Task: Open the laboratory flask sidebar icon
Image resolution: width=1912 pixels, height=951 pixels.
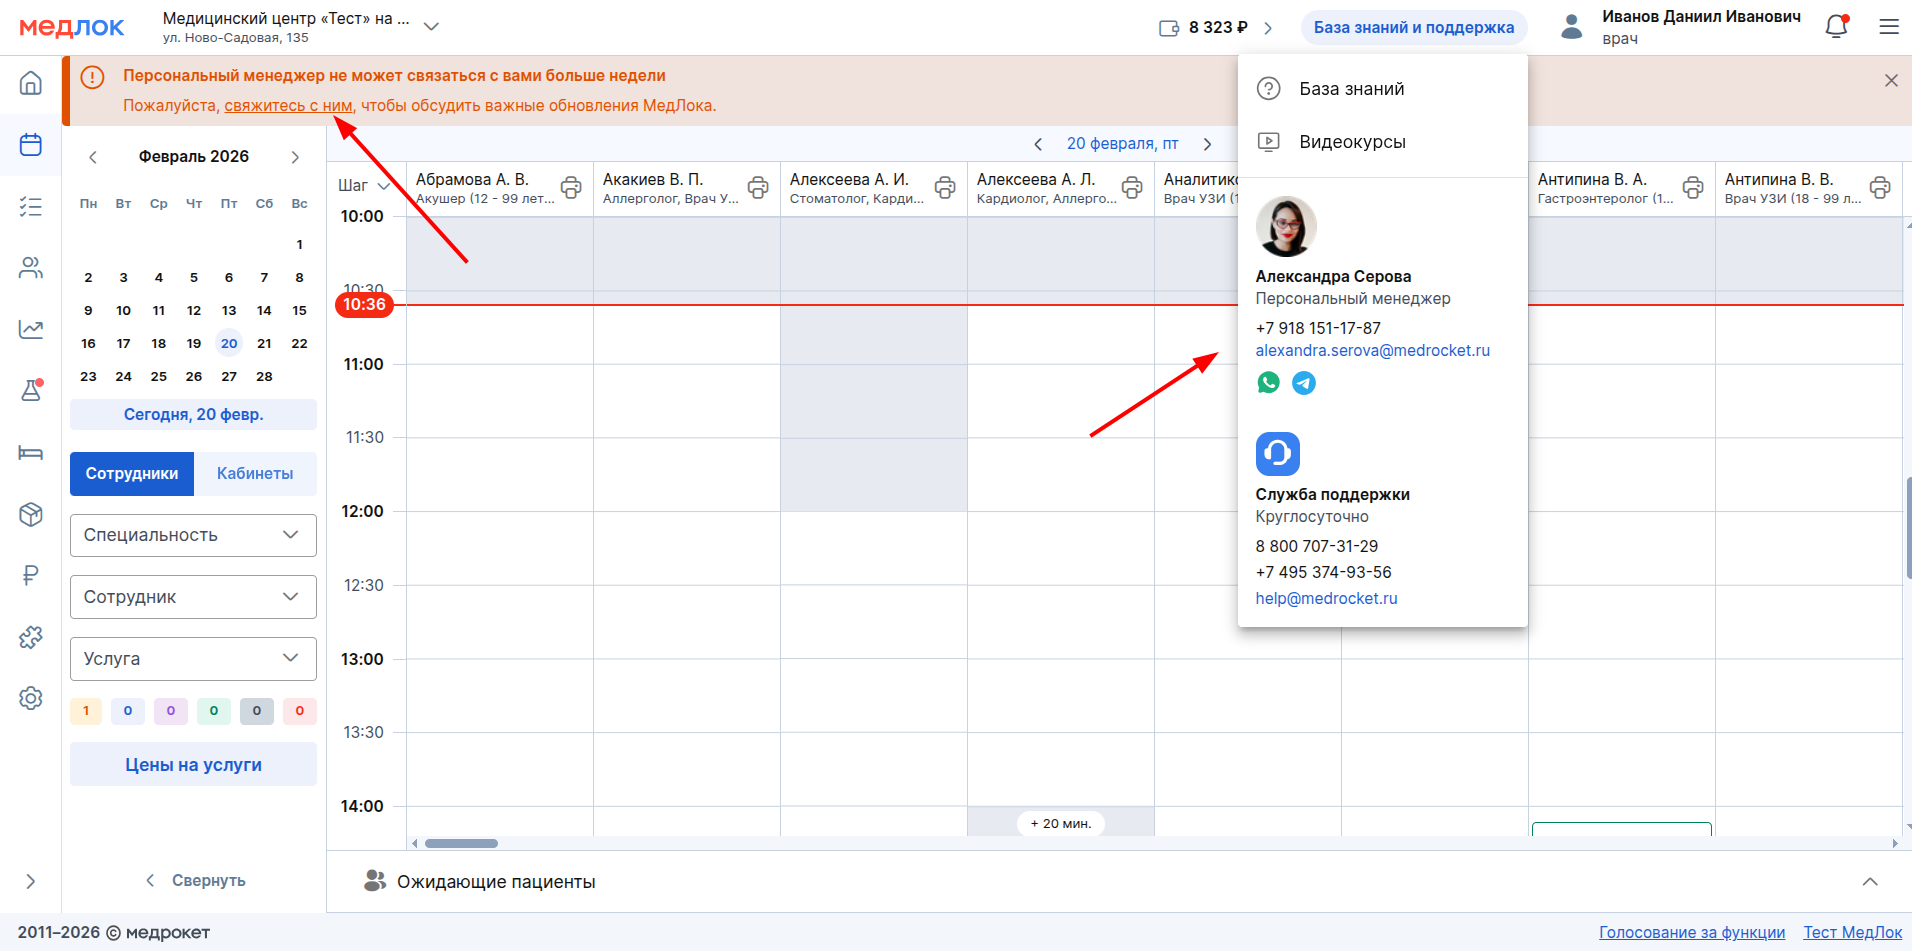Action: point(31,390)
